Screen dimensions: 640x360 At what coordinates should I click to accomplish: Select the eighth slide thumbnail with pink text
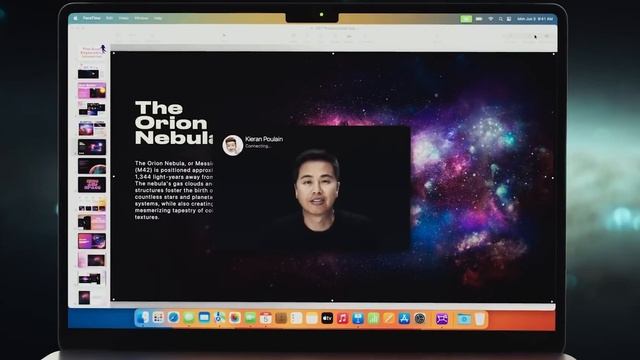coord(92,184)
